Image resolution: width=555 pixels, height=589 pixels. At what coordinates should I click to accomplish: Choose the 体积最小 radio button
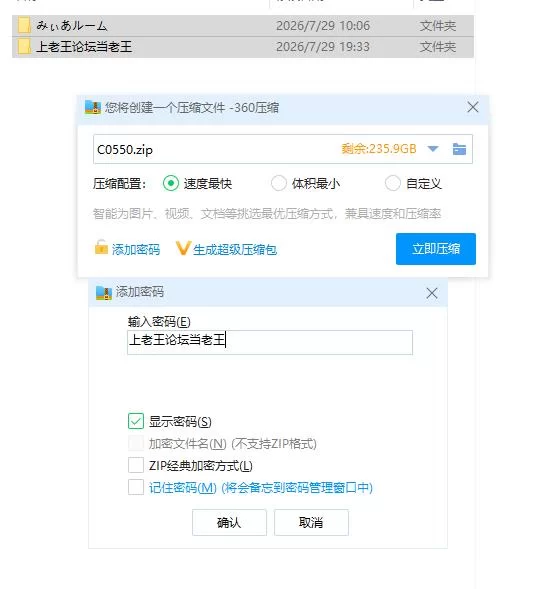point(279,183)
